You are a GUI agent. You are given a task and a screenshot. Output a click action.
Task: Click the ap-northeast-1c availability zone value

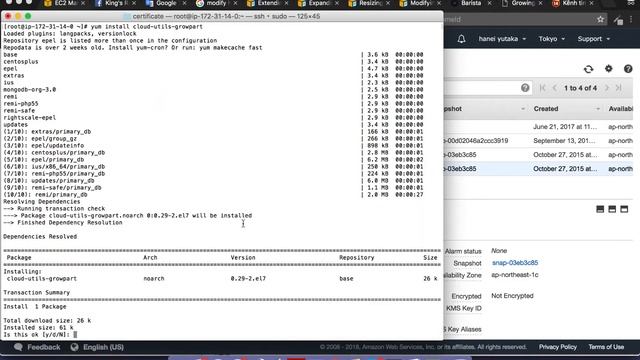tap(515, 275)
